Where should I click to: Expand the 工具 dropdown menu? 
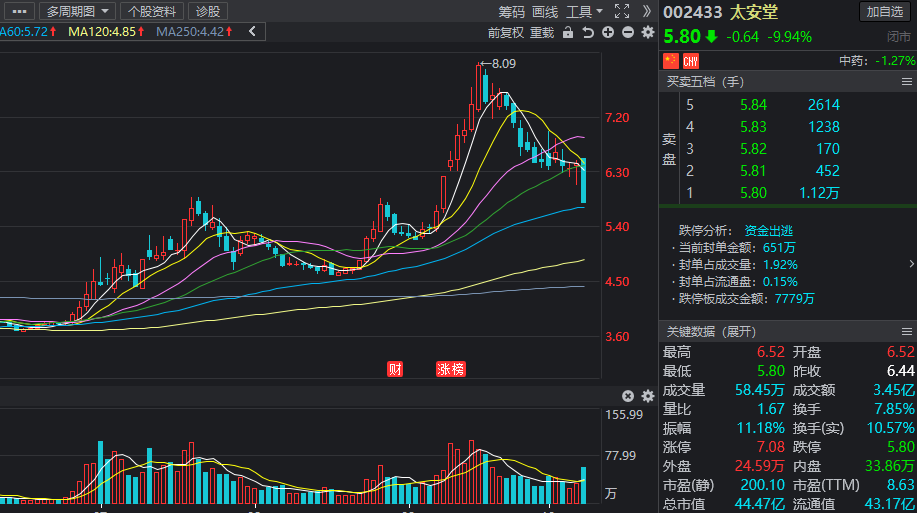[x=584, y=12]
